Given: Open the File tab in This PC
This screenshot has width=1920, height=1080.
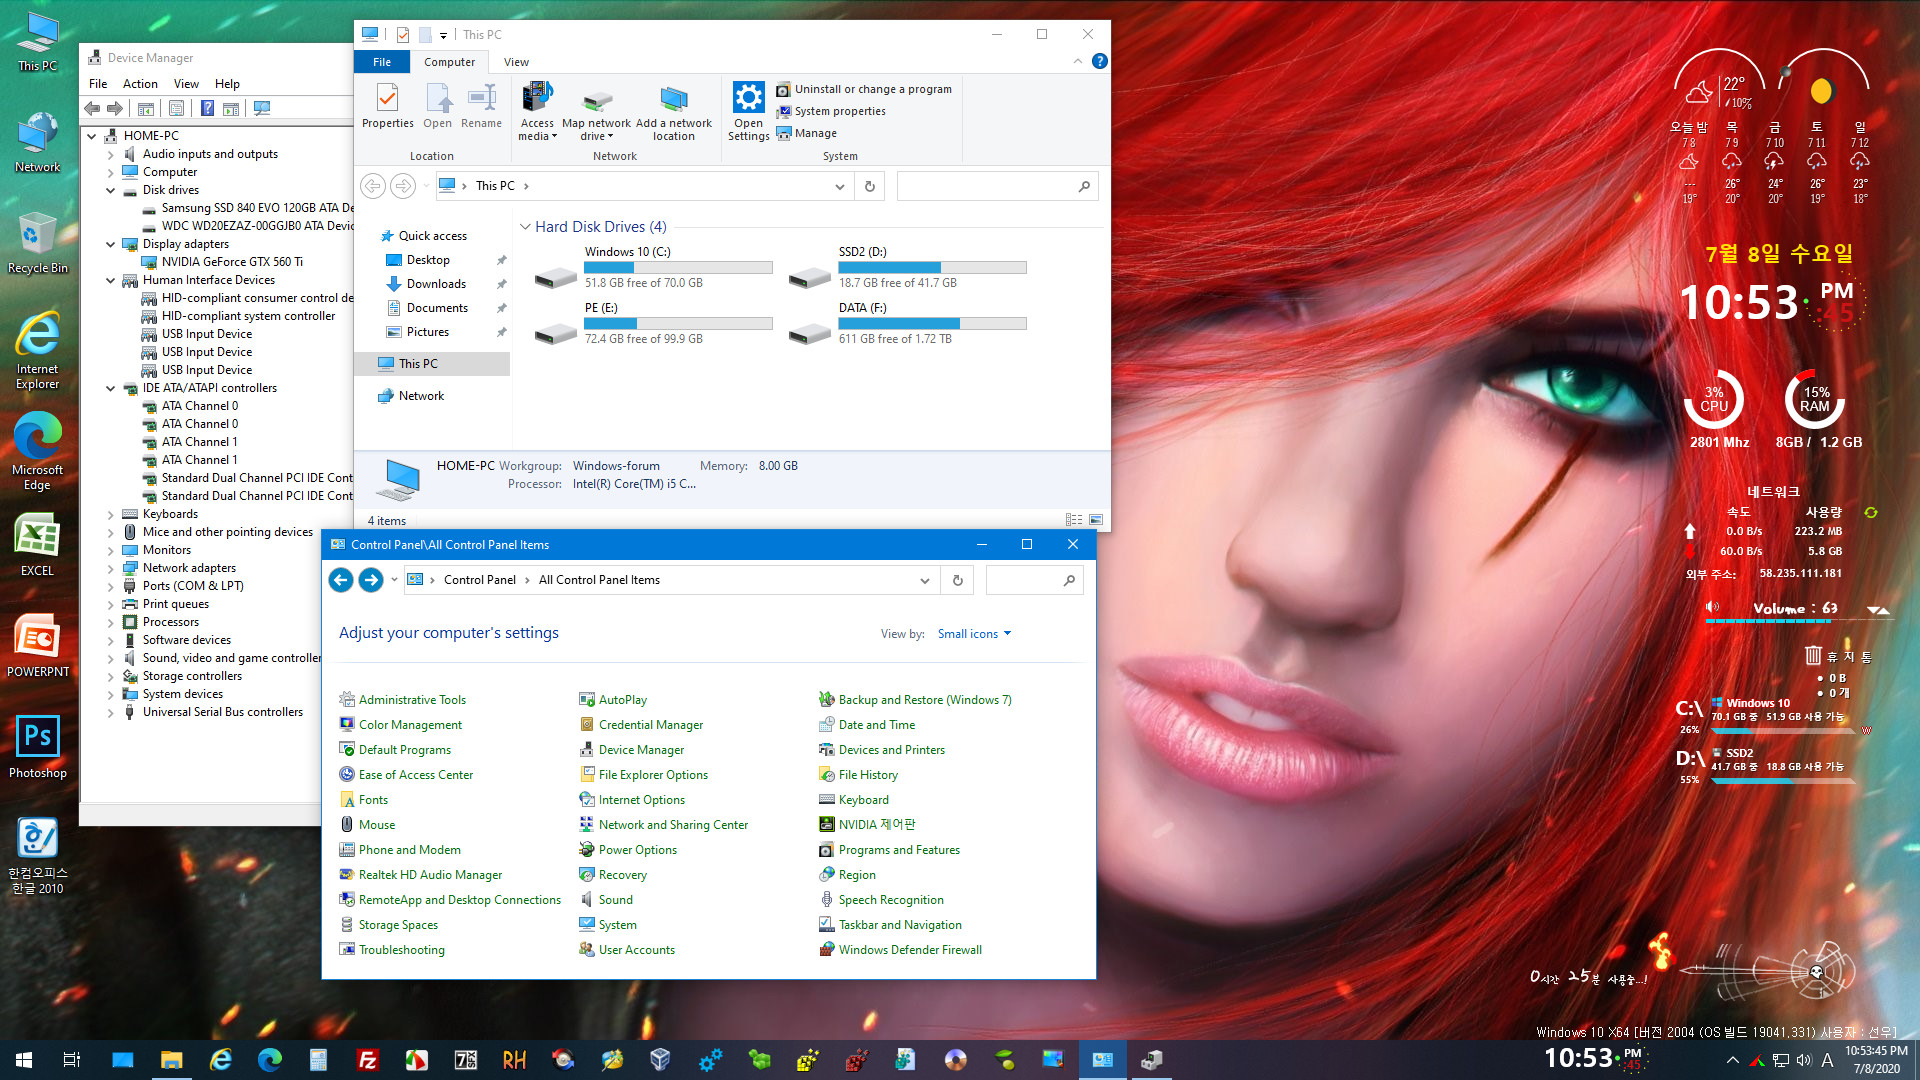Looking at the screenshot, I should pyautogui.click(x=382, y=62).
